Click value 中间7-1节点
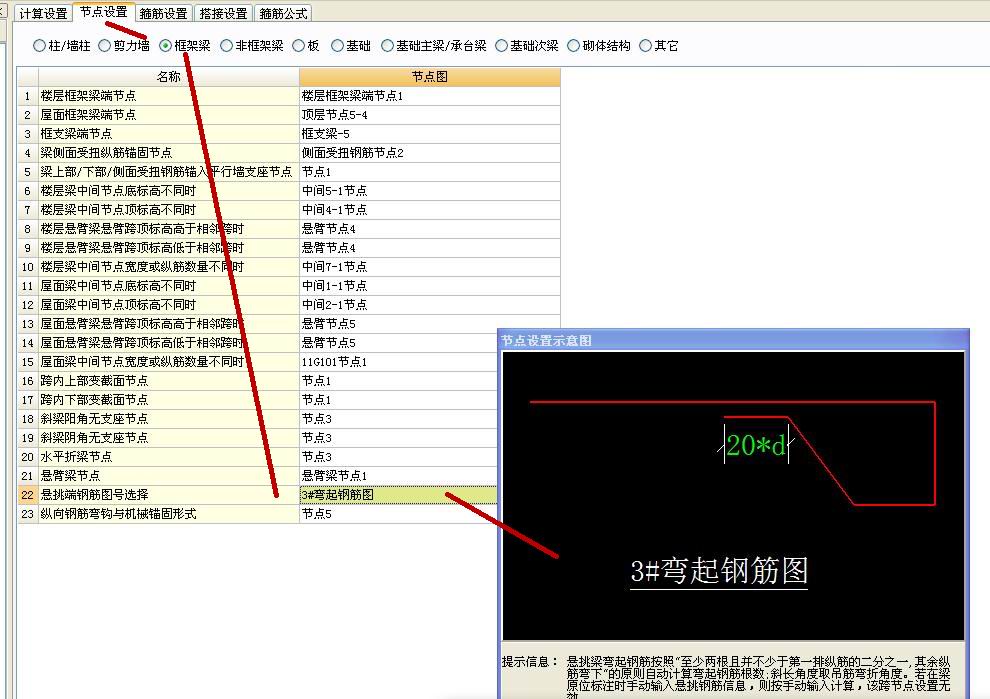The width and height of the screenshot is (990, 699). (x=429, y=266)
